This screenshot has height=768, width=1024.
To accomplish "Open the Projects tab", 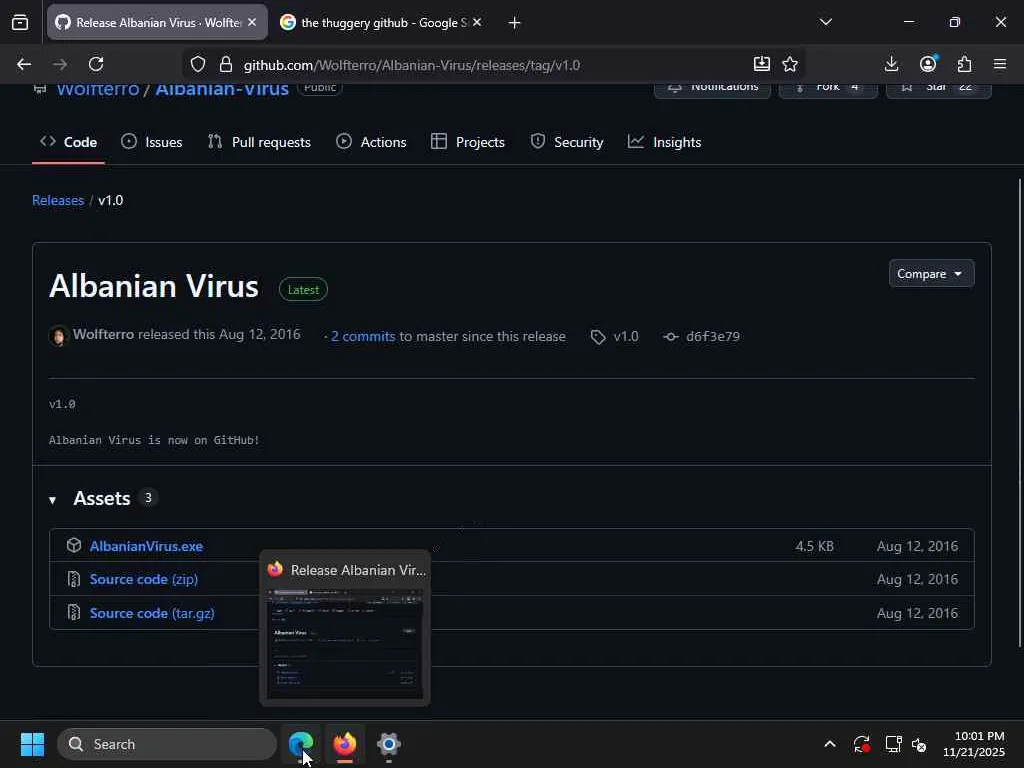I will click(468, 142).
